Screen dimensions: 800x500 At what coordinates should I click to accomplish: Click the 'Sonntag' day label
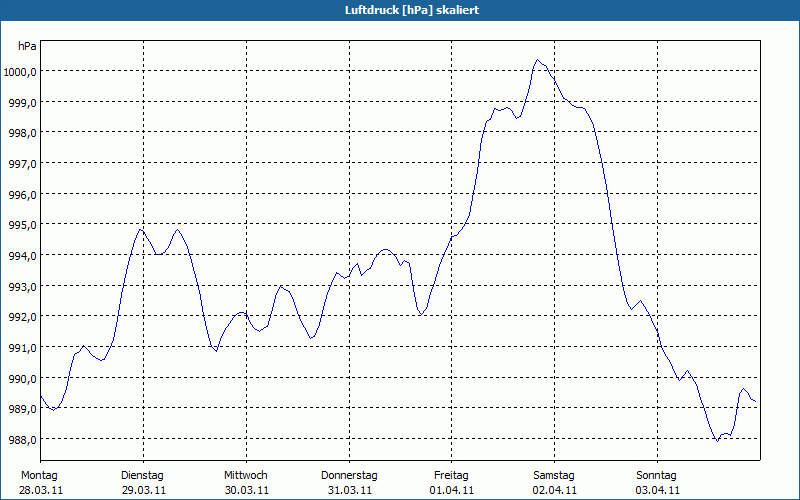point(656,476)
